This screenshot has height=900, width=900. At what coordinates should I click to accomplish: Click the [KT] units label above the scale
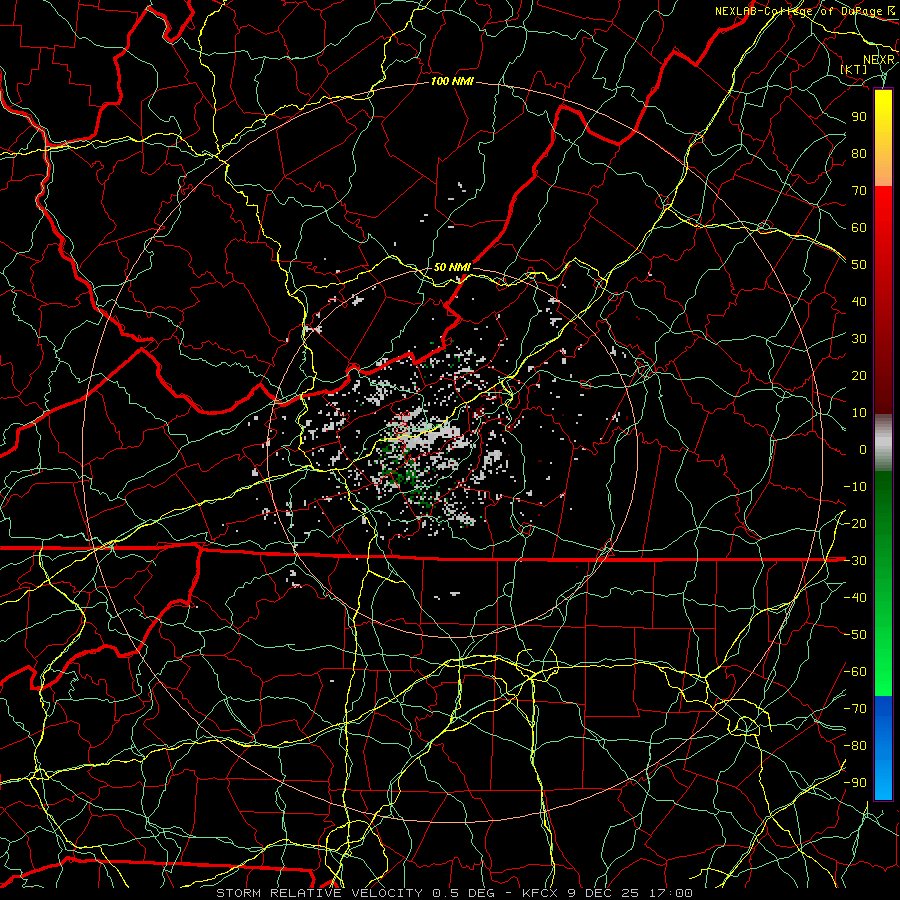tap(854, 69)
